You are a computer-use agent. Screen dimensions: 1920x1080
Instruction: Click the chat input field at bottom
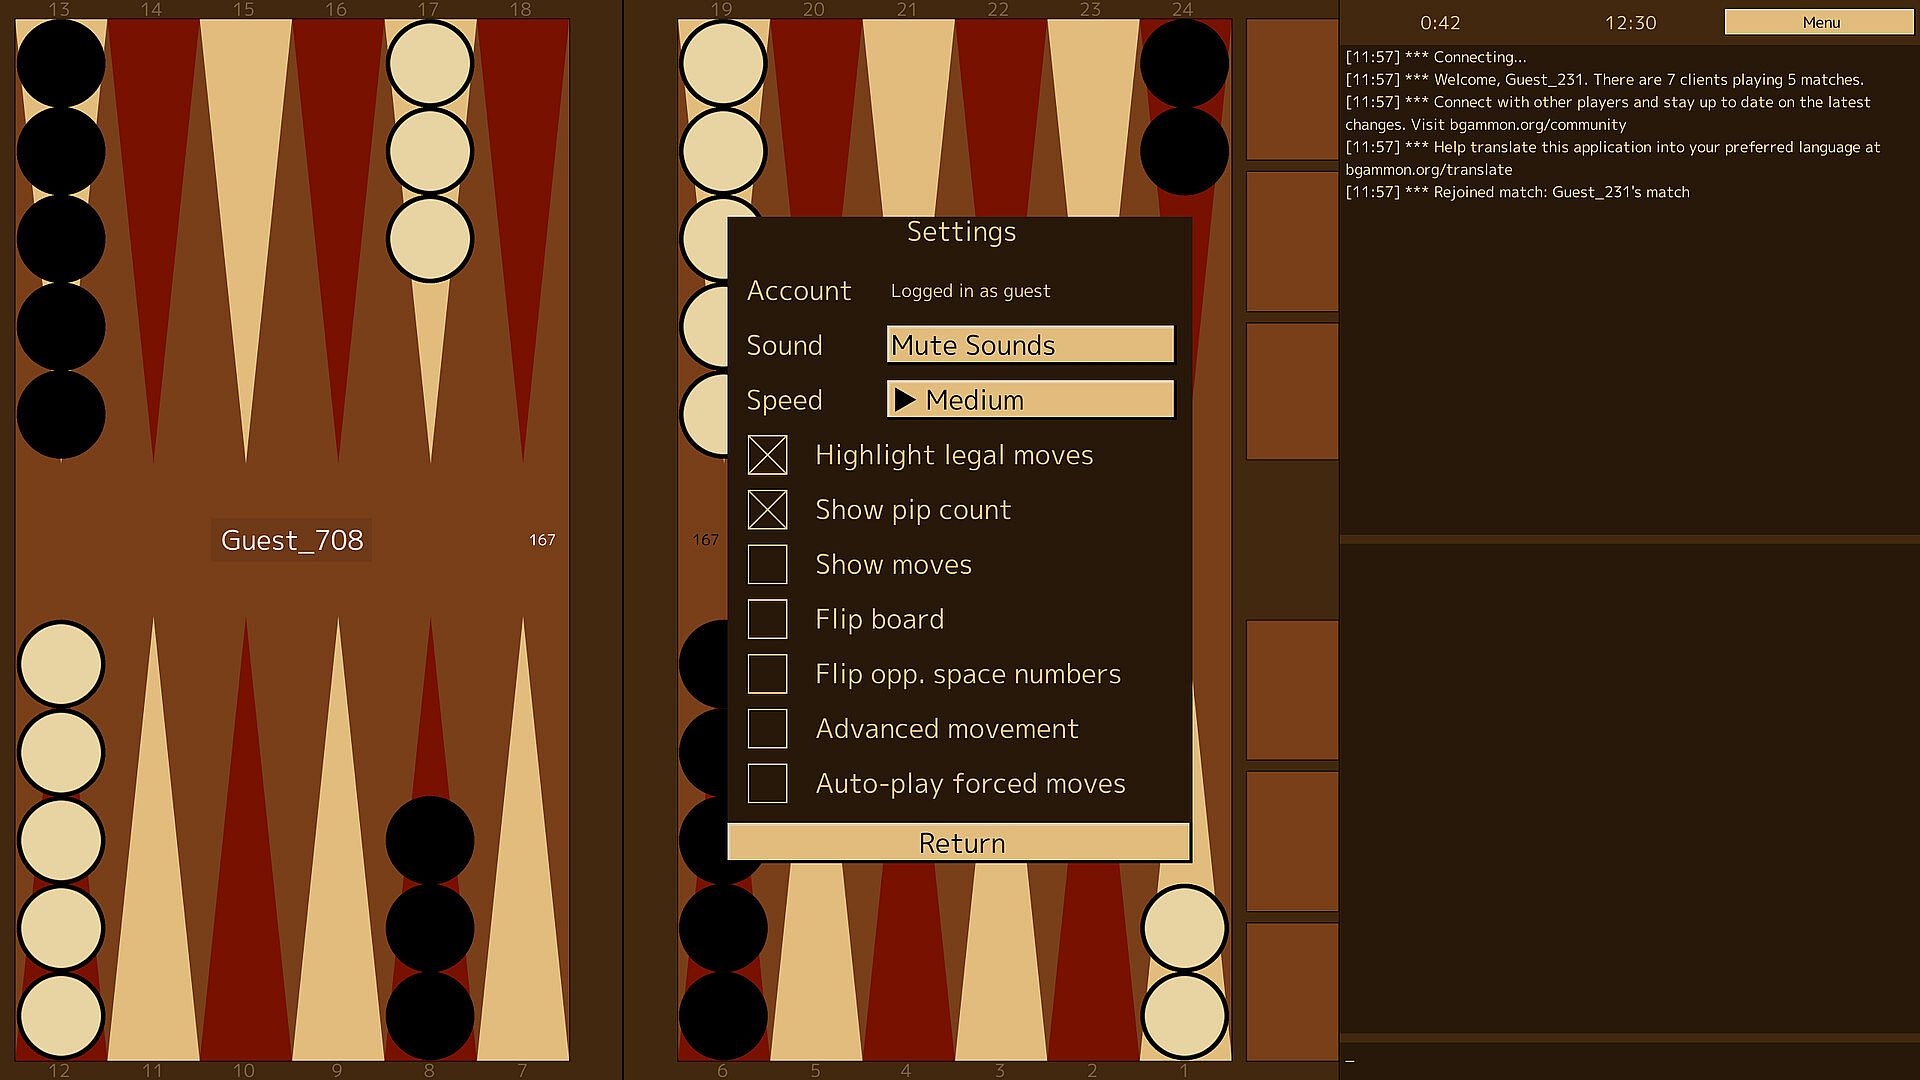[x=1628, y=1059]
